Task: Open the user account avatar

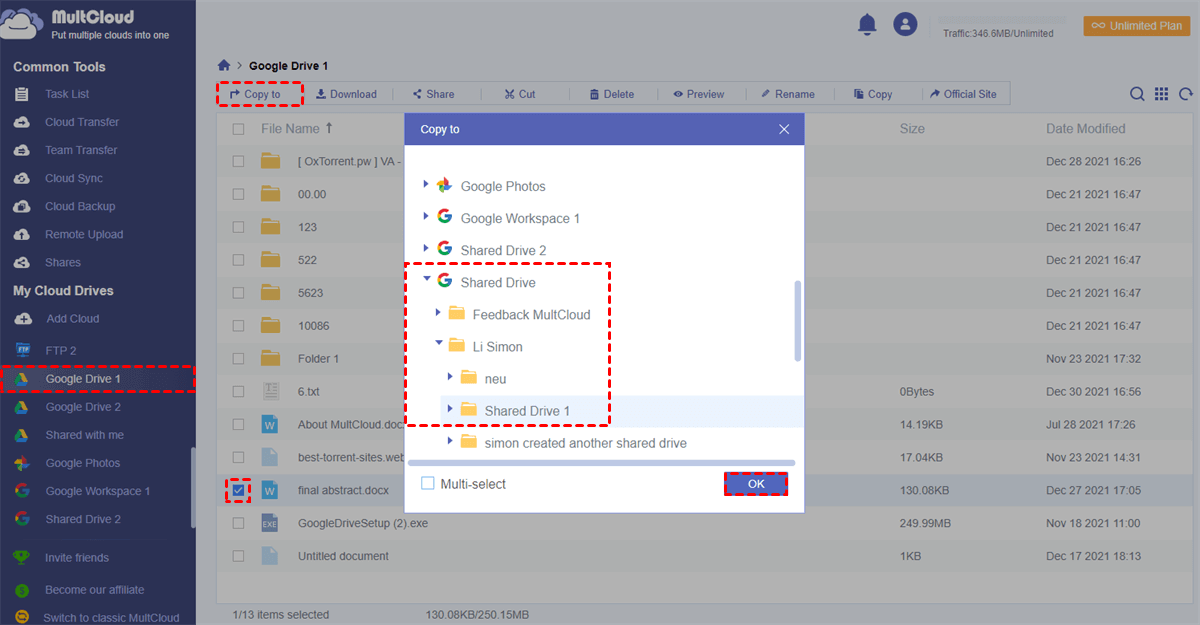Action: pyautogui.click(x=905, y=25)
